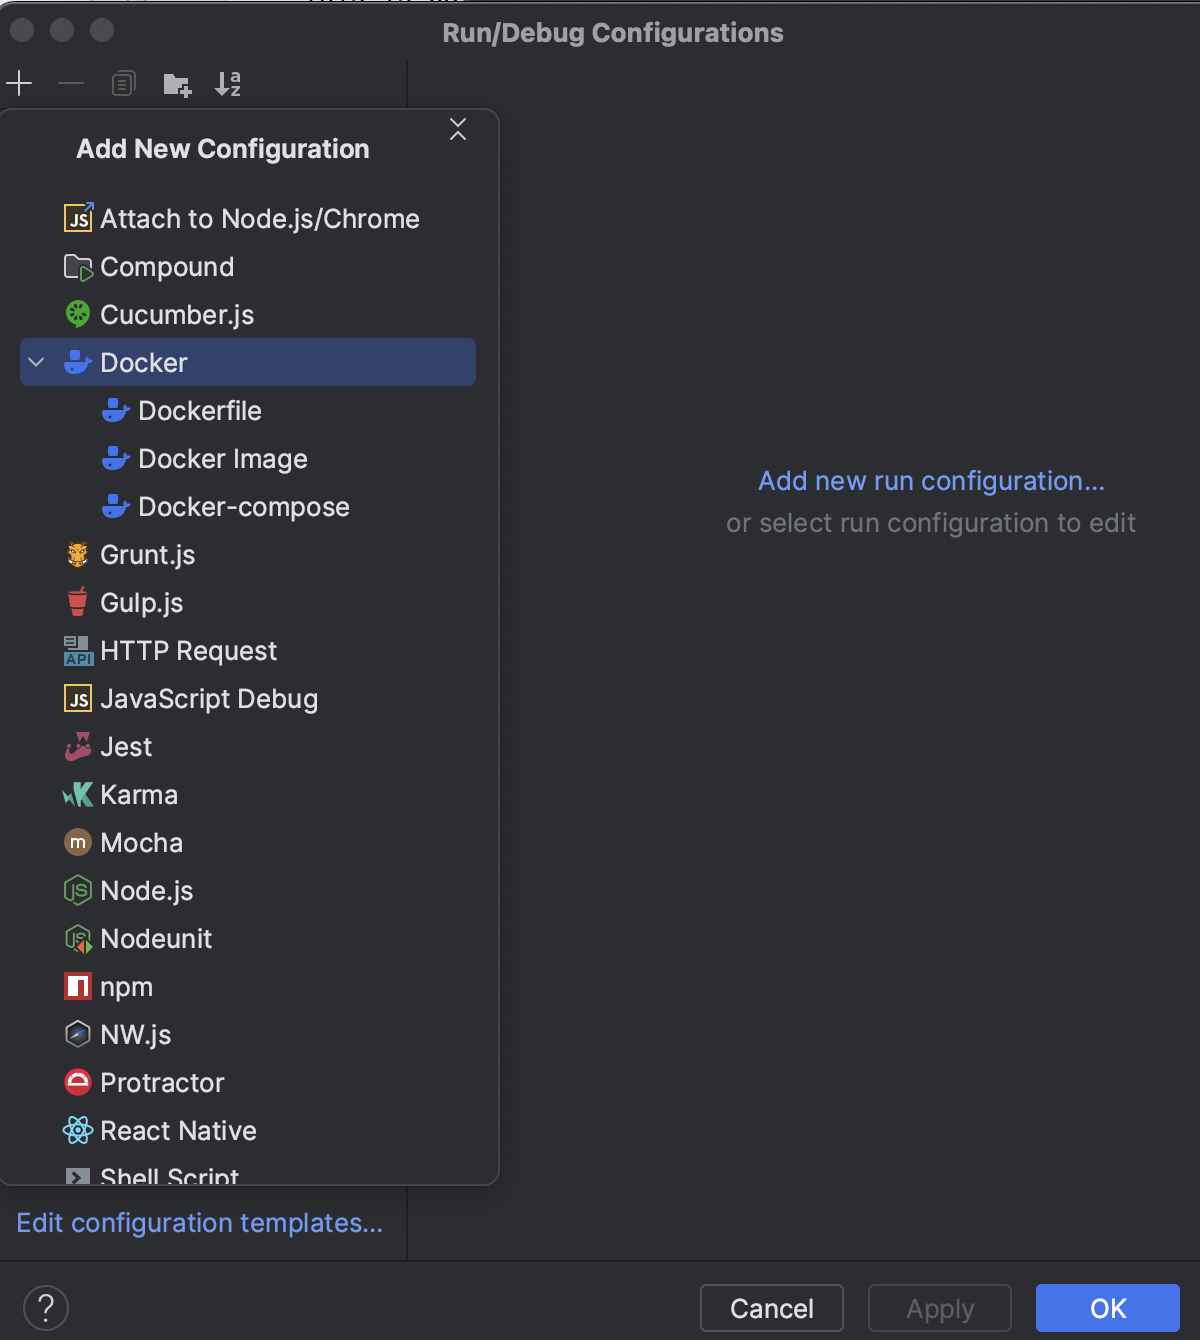Image resolution: width=1200 pixels, height=1340 pixels.
Task: Click the plus icon to add configuration
Action: click(19, 83)
